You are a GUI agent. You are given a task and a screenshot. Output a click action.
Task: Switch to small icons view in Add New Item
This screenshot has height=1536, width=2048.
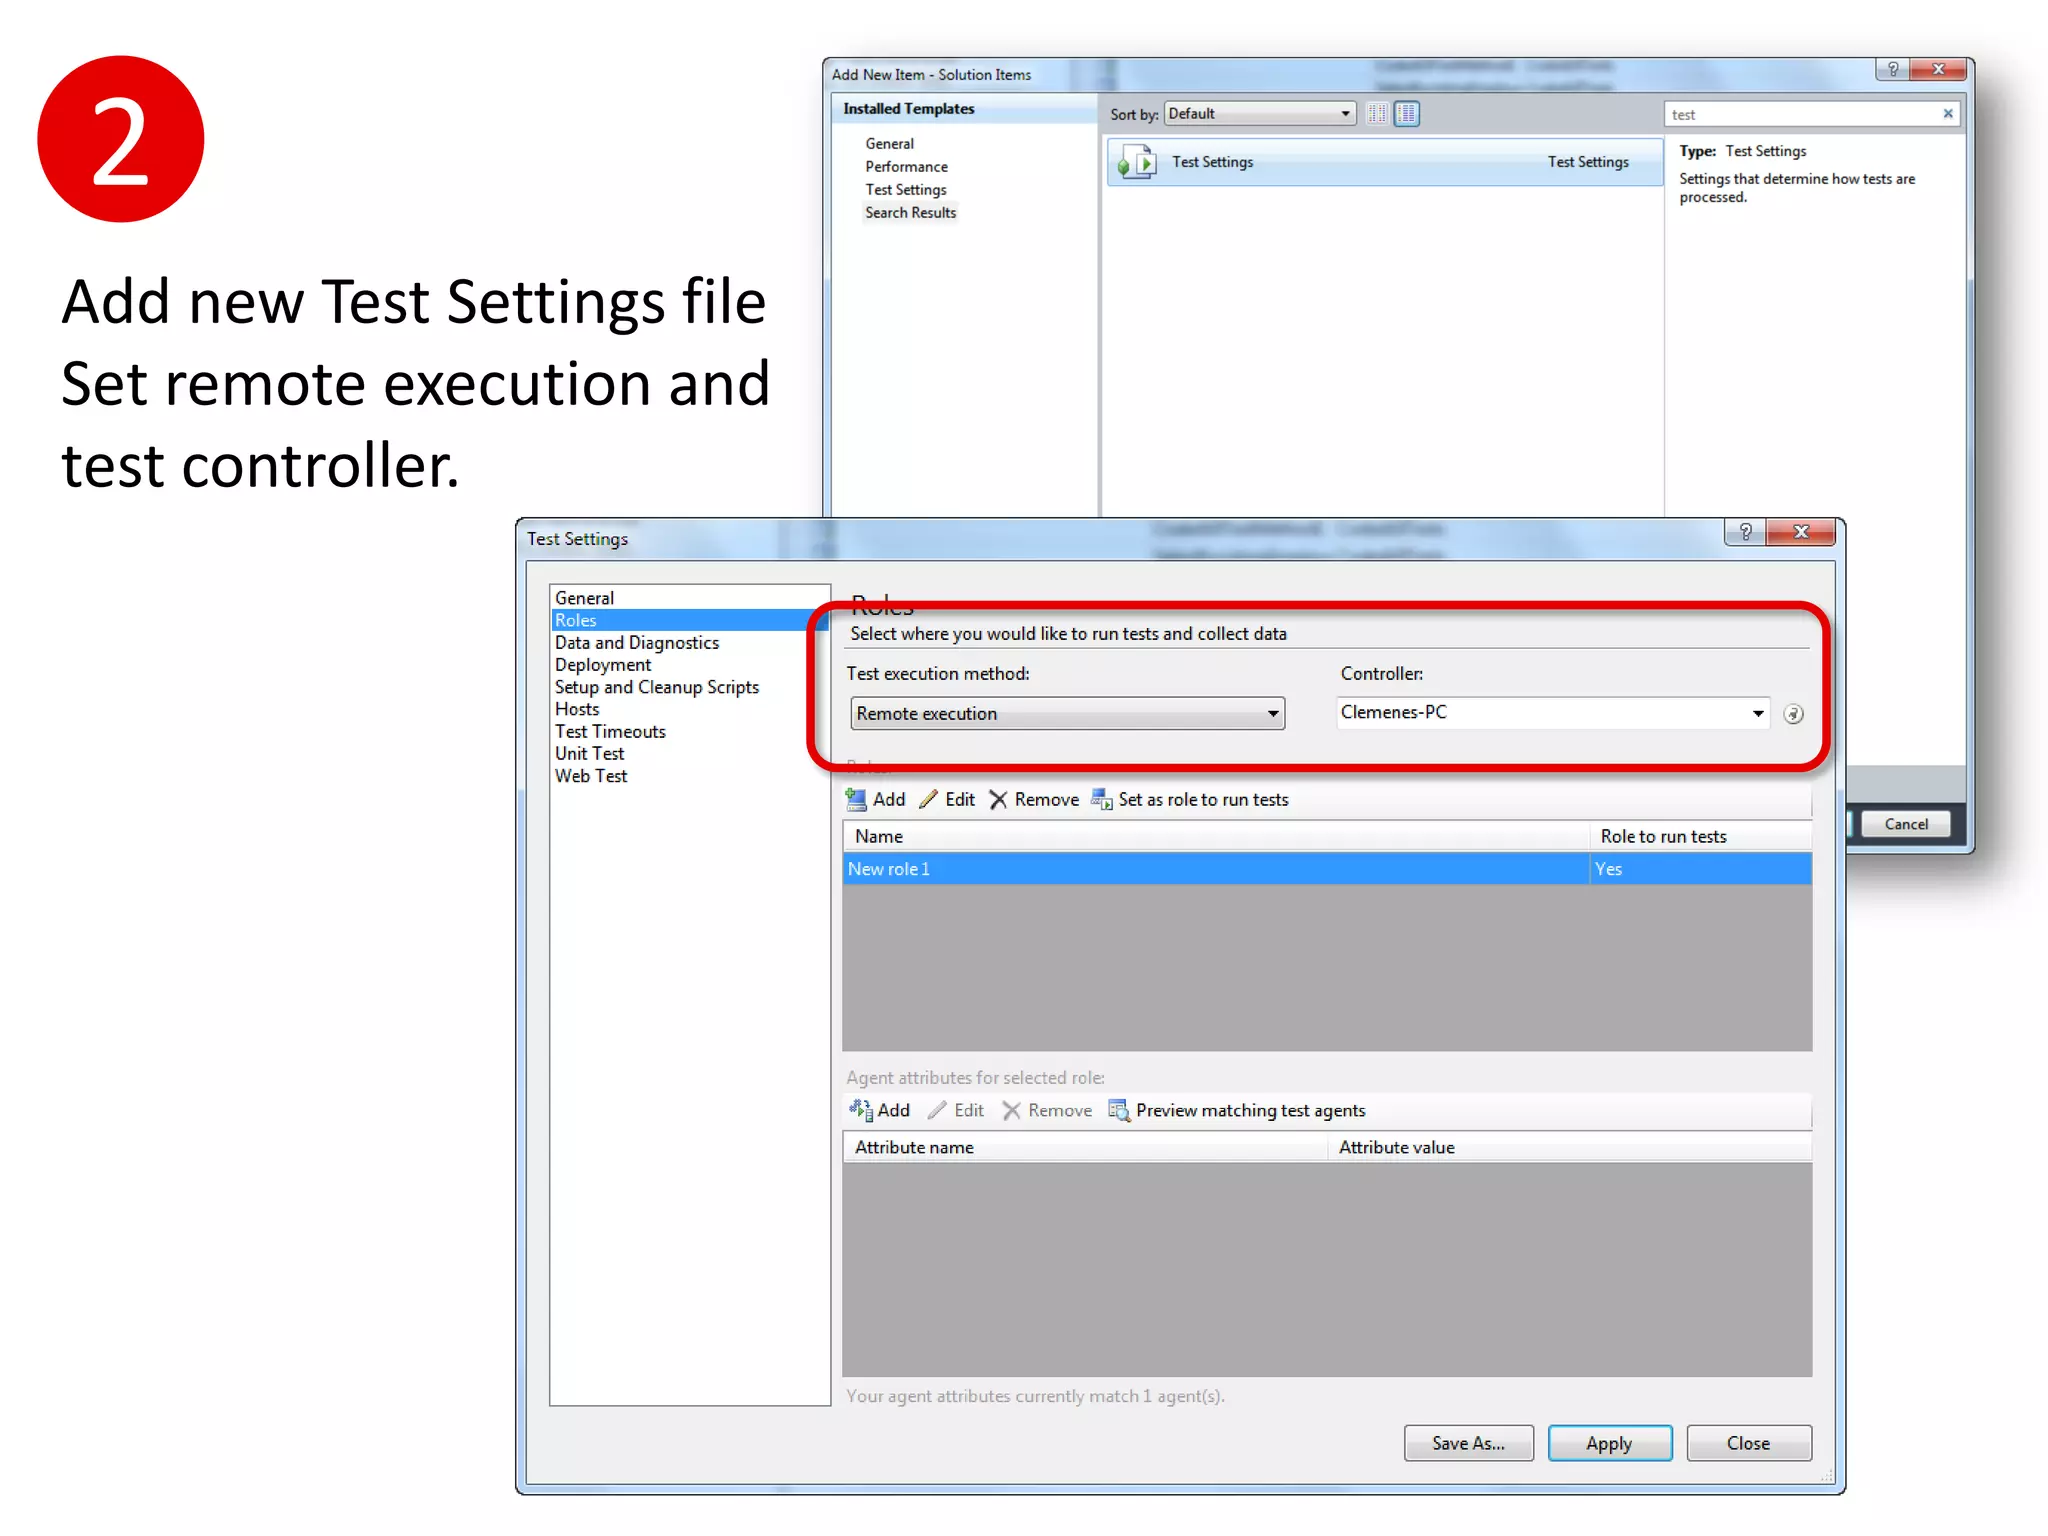[1377, 114]
